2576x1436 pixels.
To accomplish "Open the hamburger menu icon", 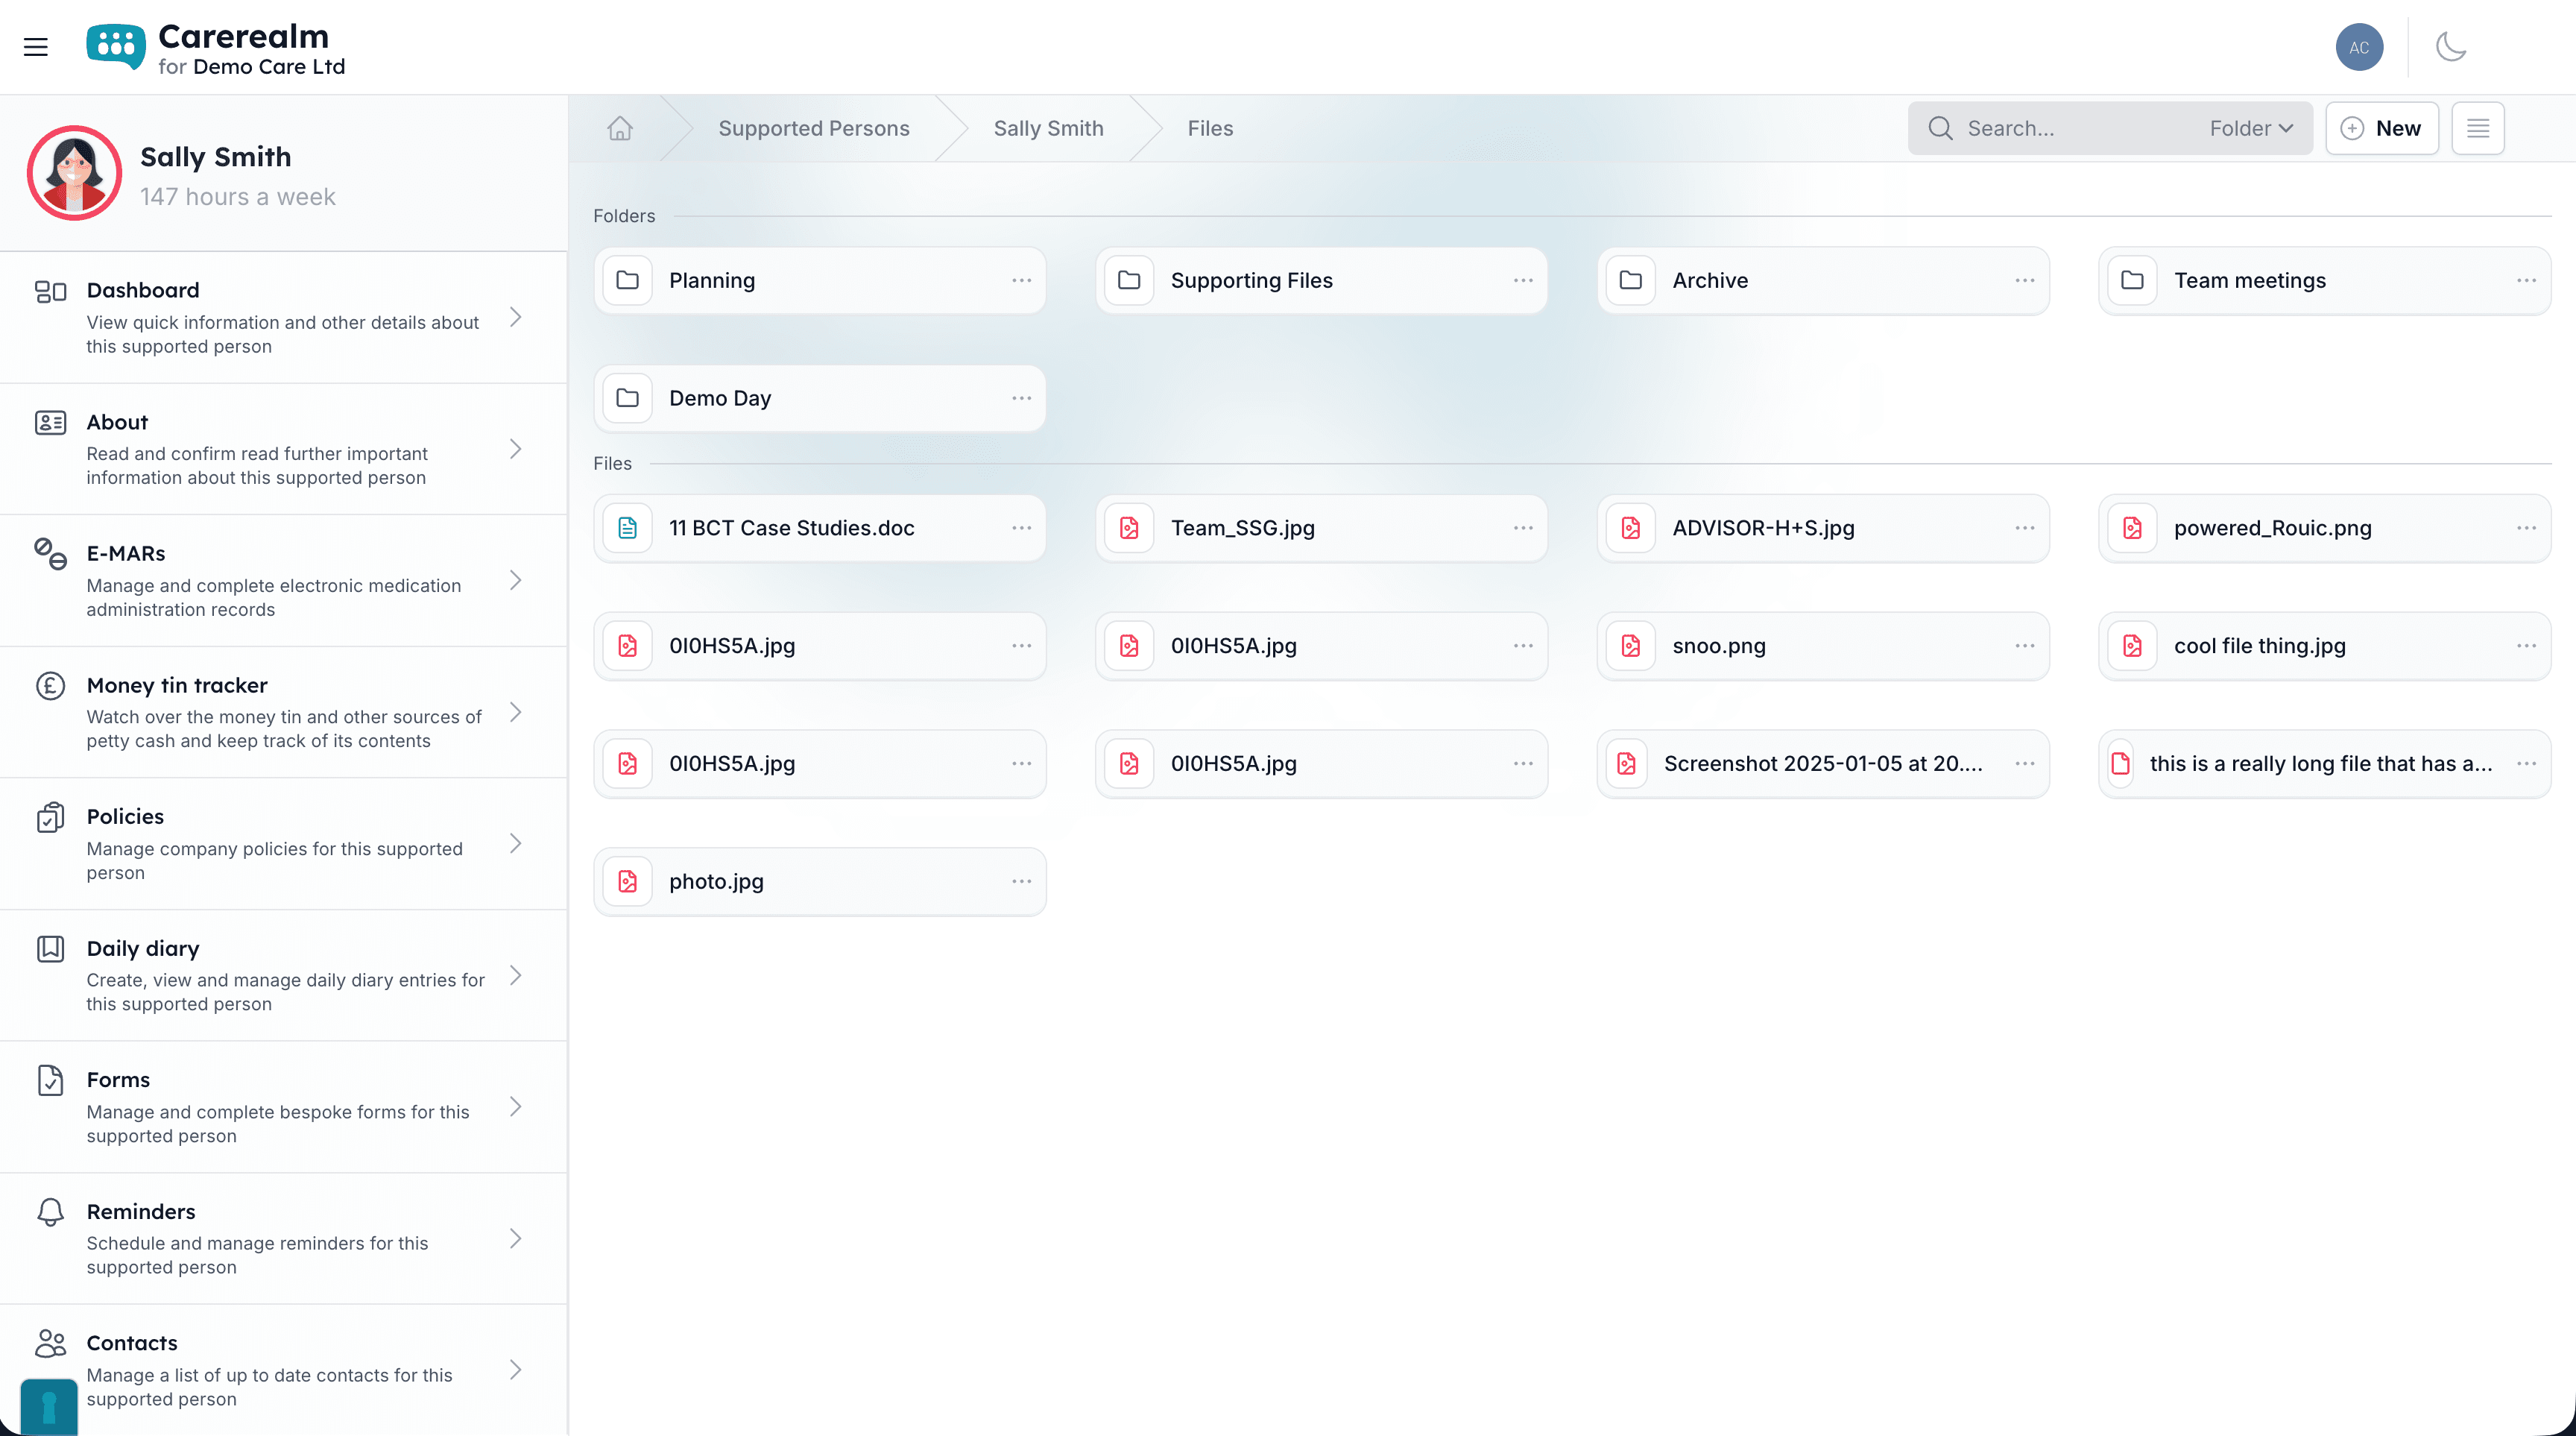I will (36, 47).
